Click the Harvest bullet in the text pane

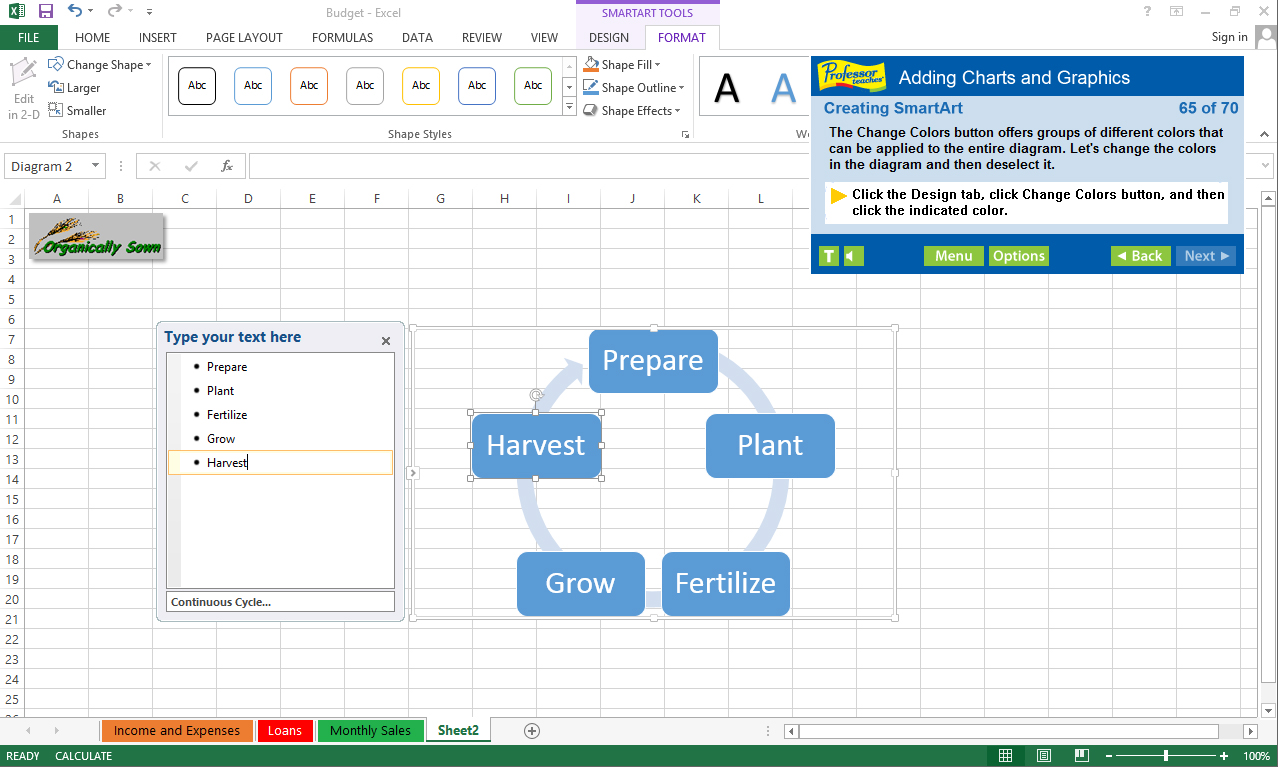pyautogui.click(x=227, y=462)
